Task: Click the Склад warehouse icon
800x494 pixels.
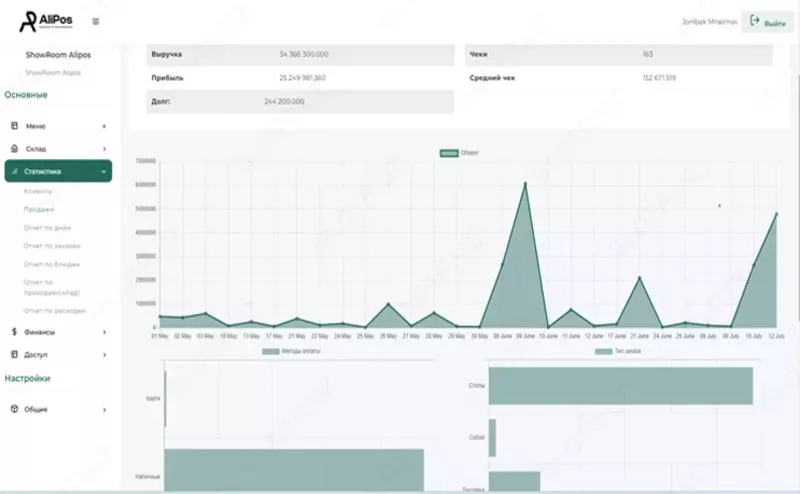Action: (x=14, y=149)
